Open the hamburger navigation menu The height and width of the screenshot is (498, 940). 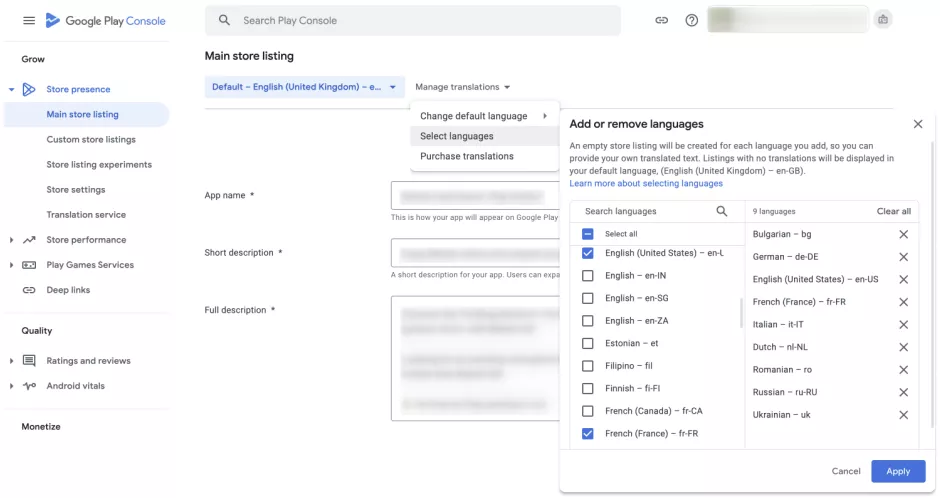29,20
